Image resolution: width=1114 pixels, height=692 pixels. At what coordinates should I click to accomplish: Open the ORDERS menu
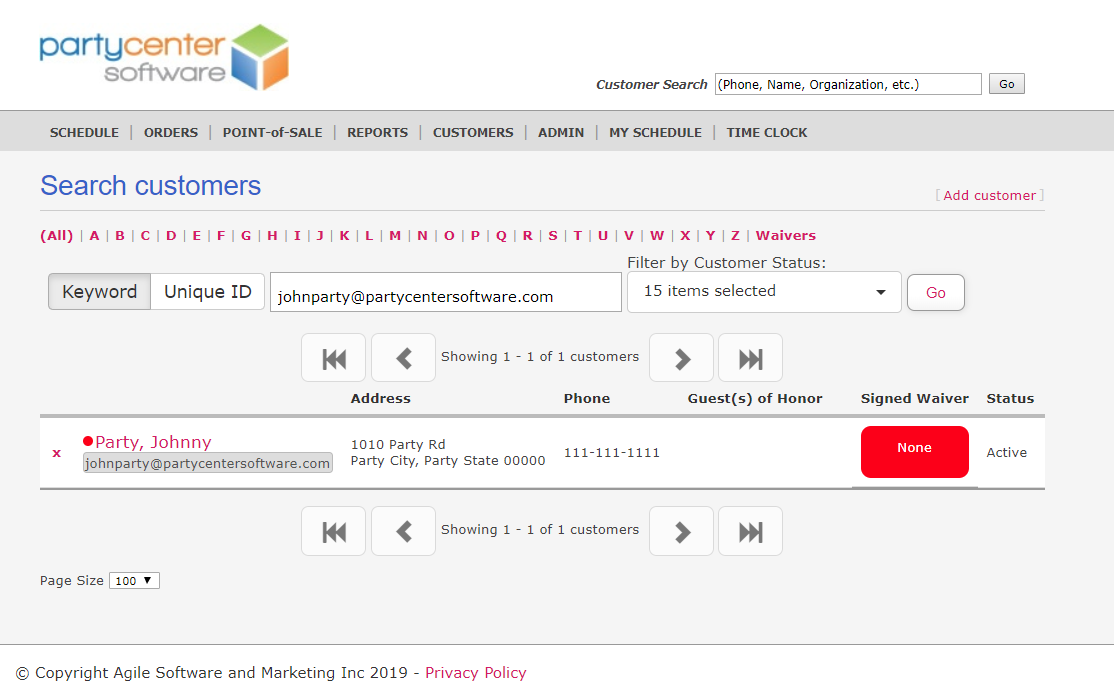[171, 132]
